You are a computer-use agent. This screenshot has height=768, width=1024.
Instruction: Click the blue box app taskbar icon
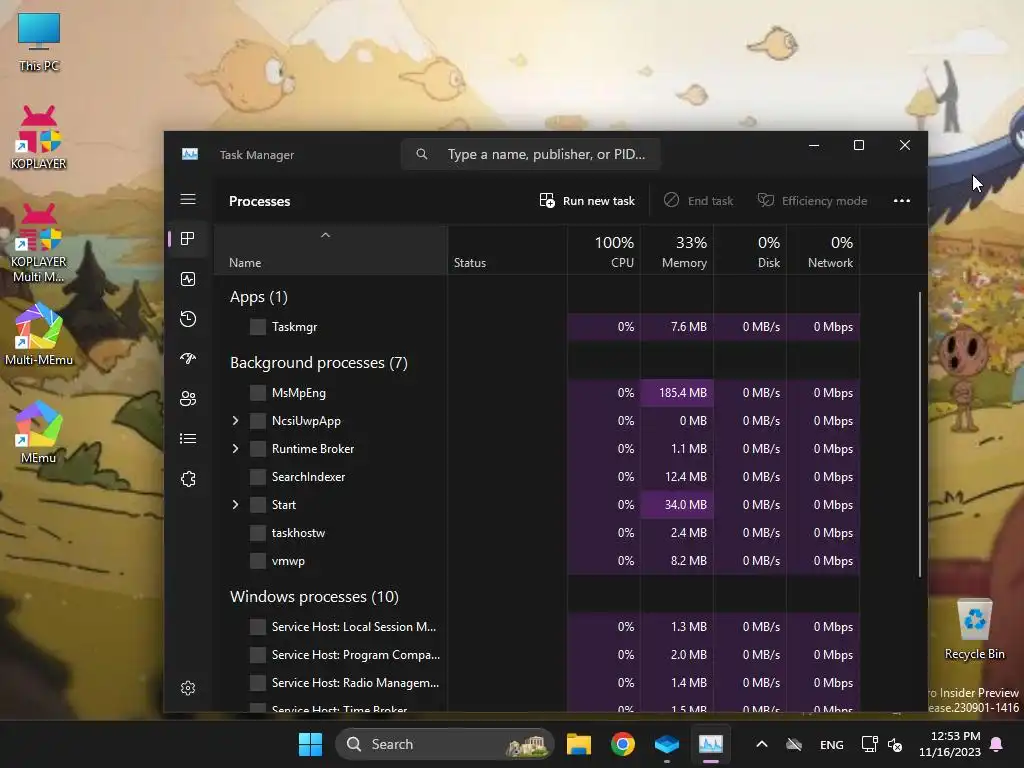[667, 744]
